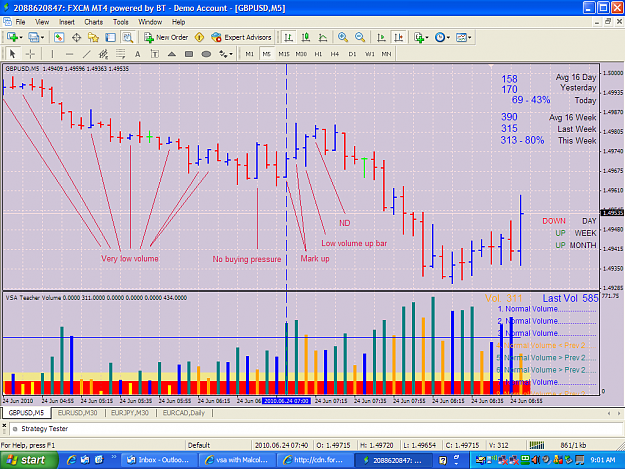Open the Profiles toolbar icon
Image resolution: width=625 pixels, height=469 pixels.
pos(33,37)
